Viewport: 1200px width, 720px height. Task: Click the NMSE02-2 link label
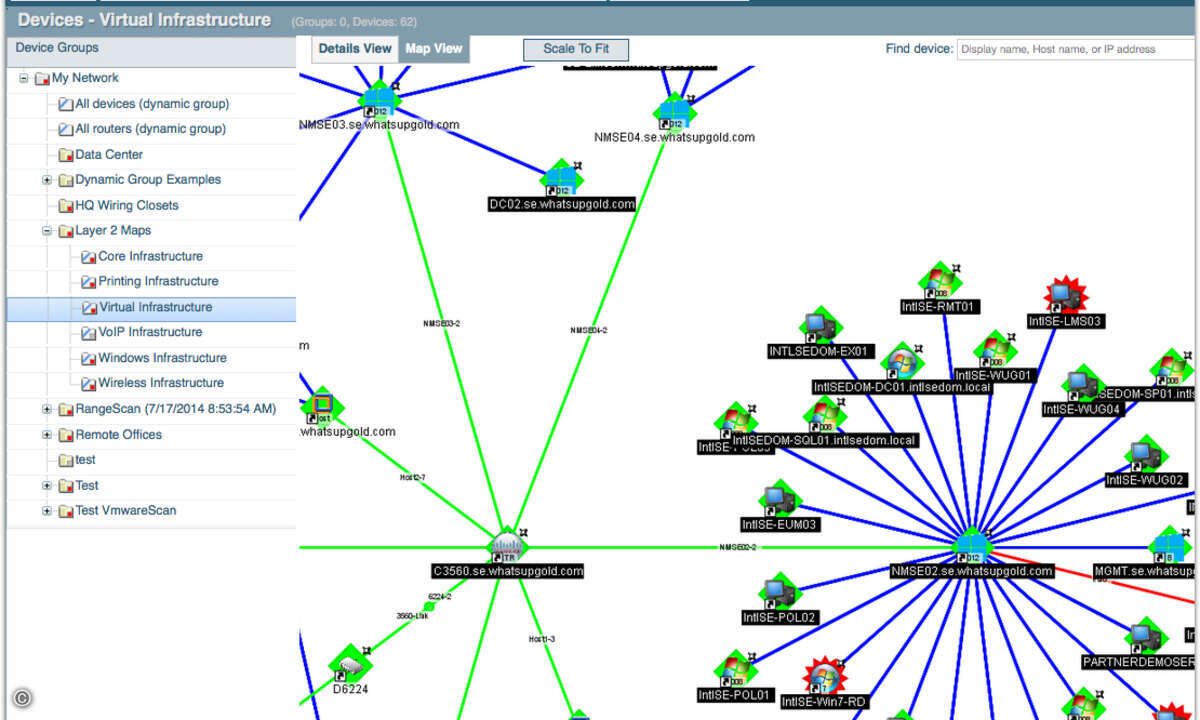pyautogui.click(x=738, y=547)
